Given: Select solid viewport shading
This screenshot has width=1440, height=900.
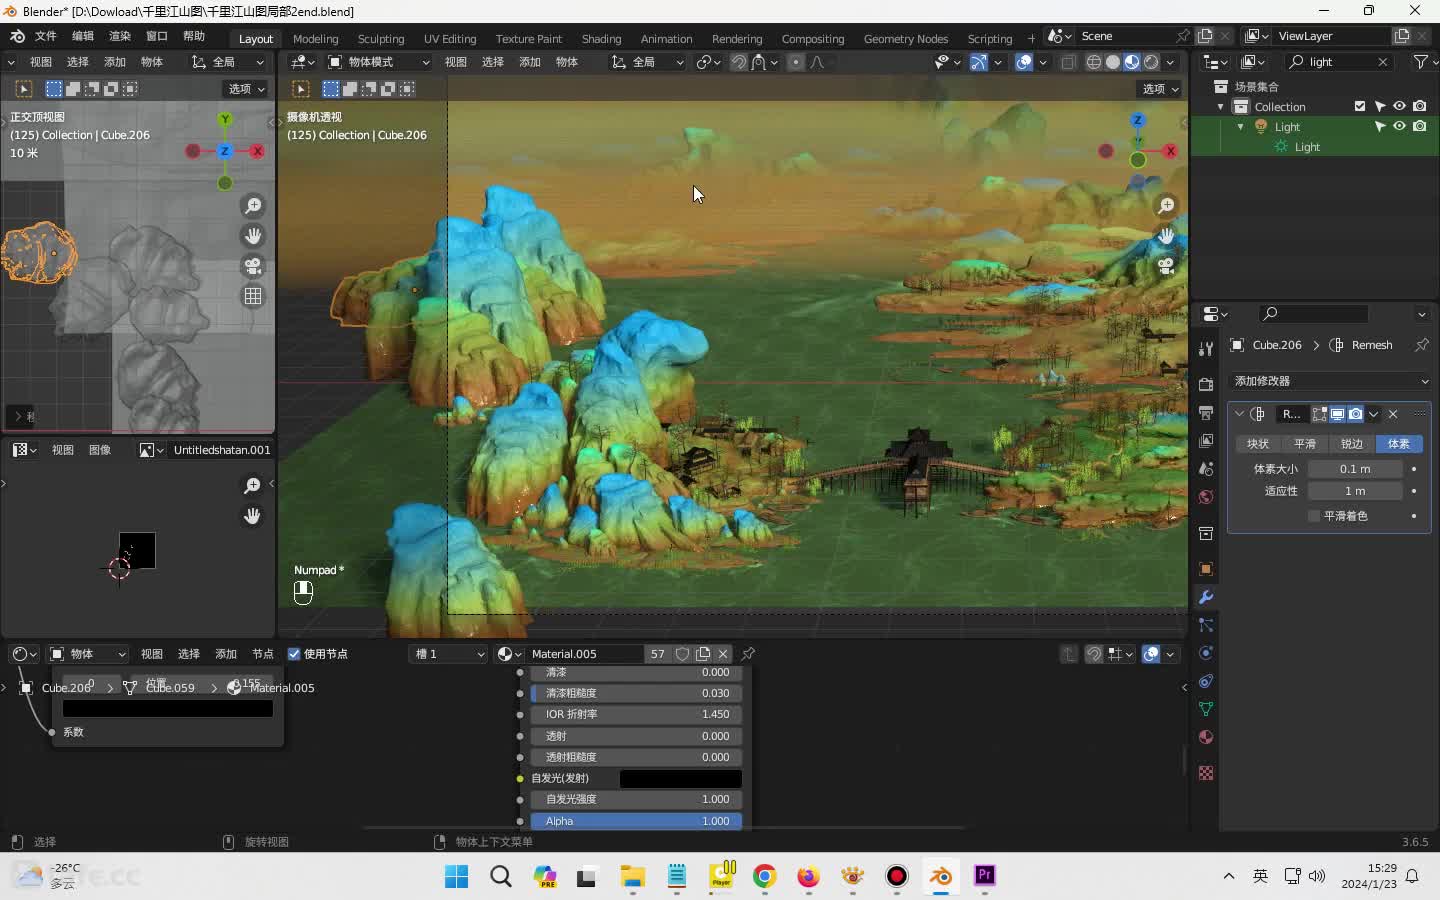Looking at the screenshot, I should click(1113, 62).
